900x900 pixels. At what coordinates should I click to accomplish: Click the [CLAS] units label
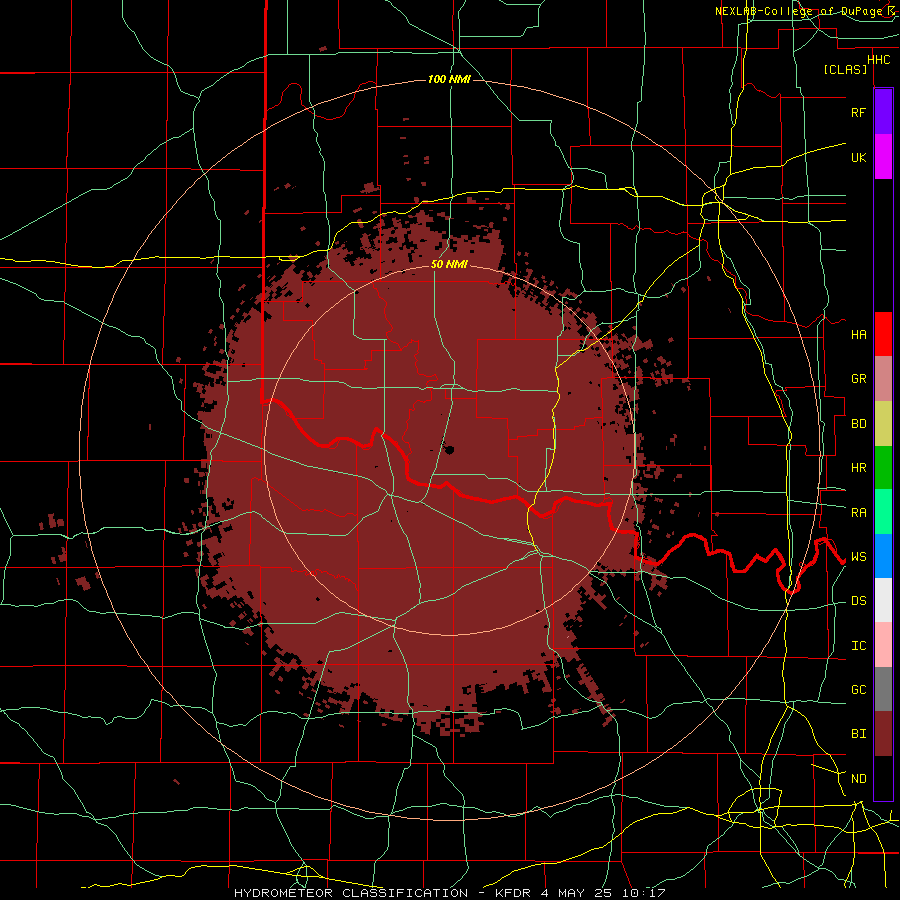[845, 69]
